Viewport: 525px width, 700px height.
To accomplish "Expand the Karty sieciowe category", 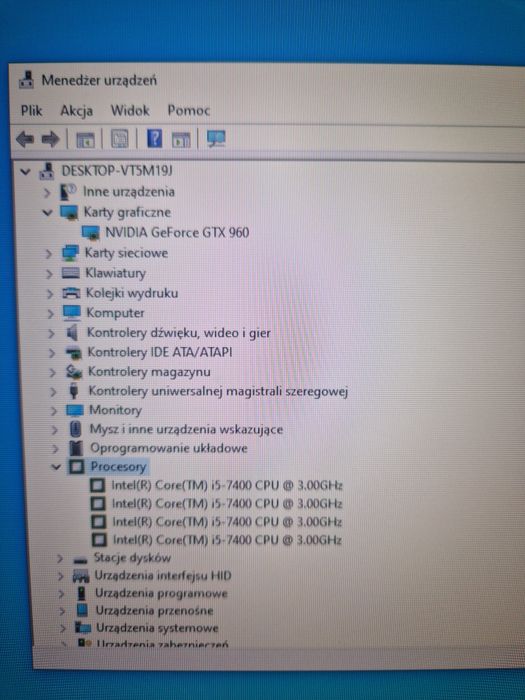I will (x=48, y=254).
